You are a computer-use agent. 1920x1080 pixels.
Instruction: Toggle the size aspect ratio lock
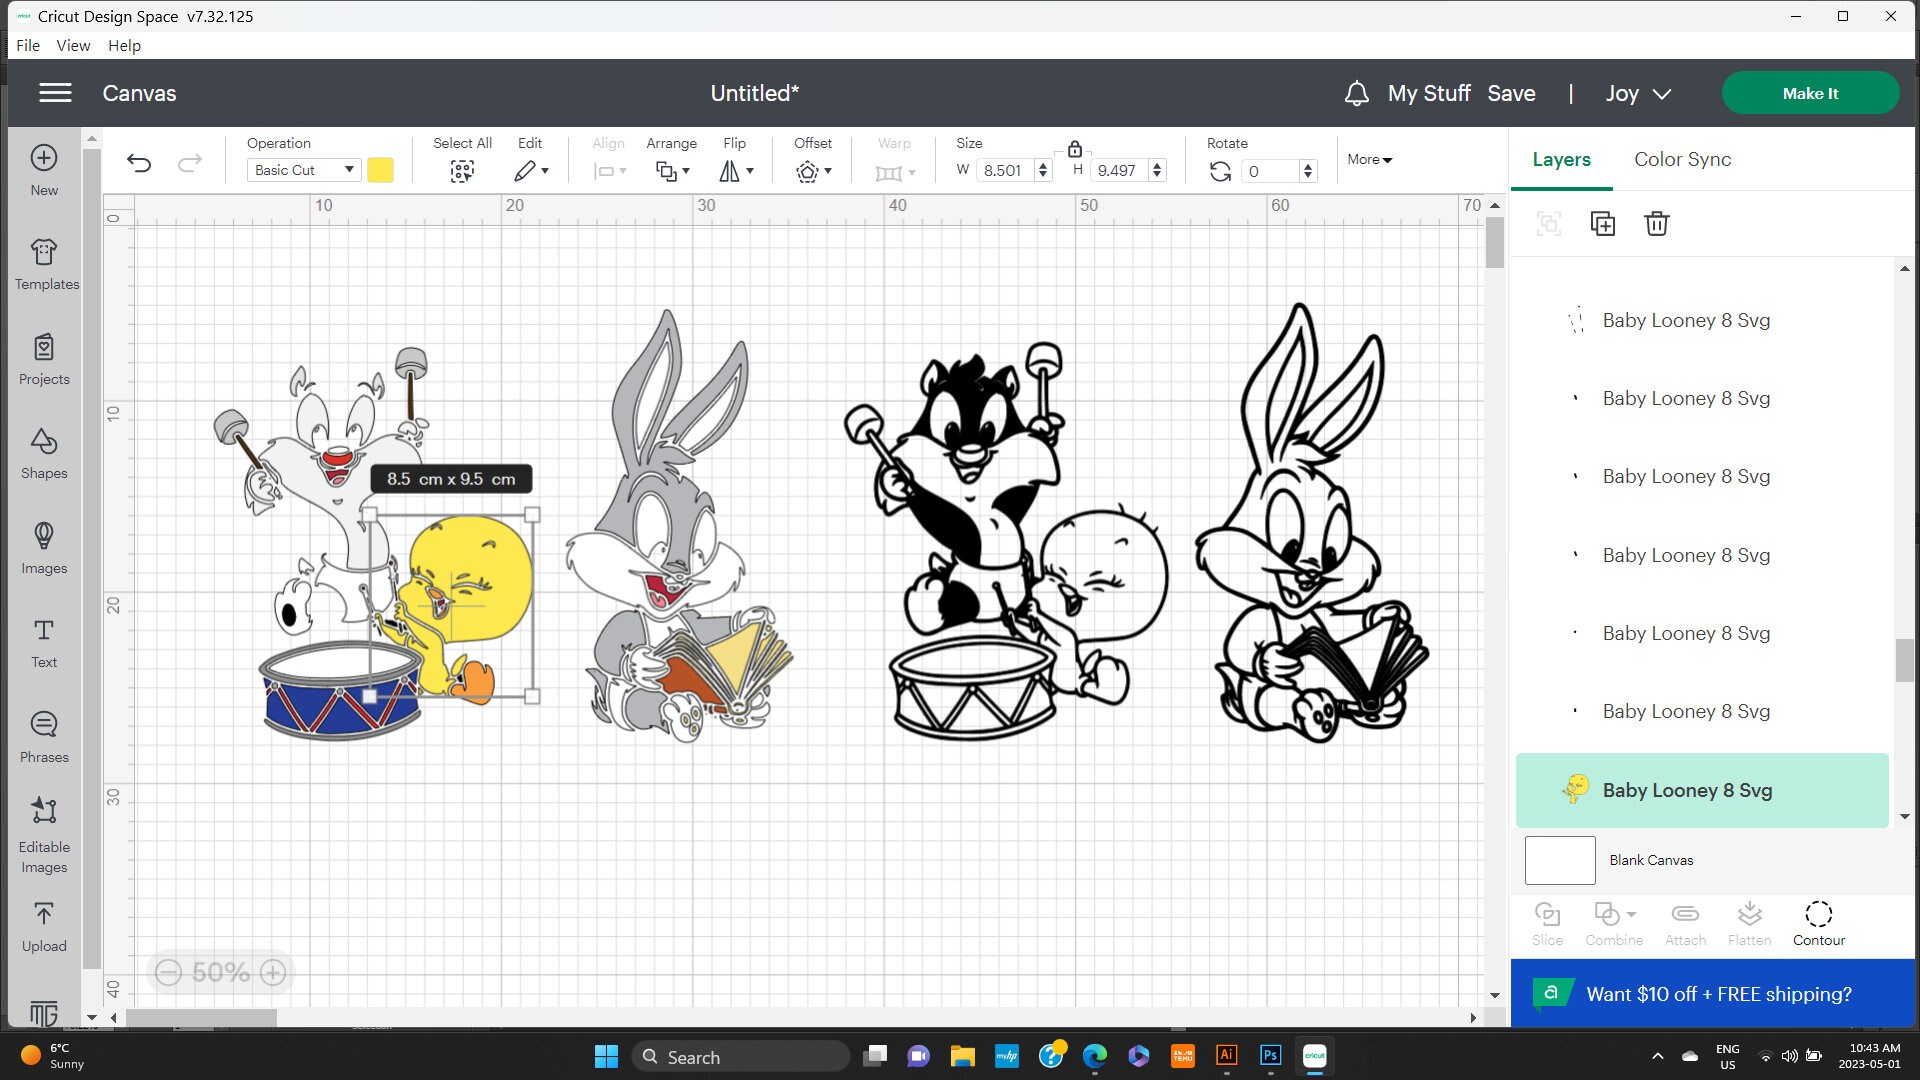point(1074,149)
